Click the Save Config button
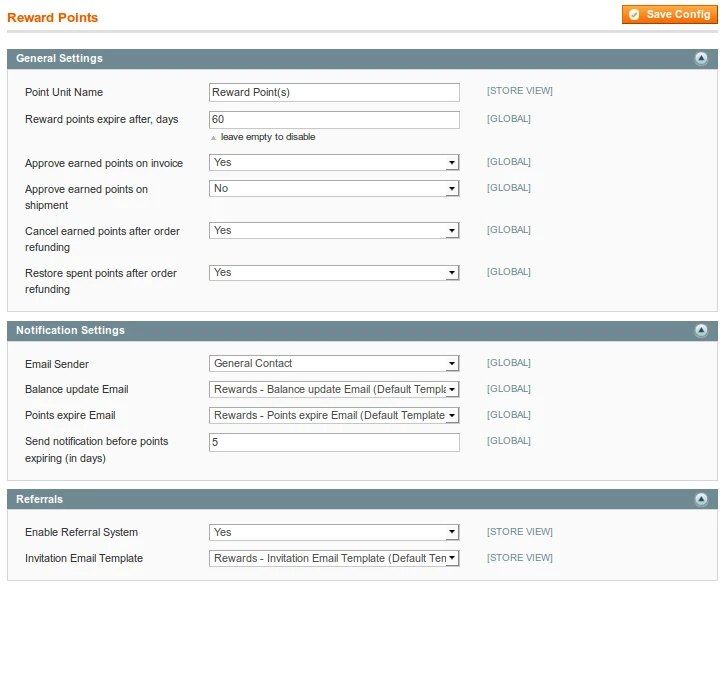 [x=670, y=14]
